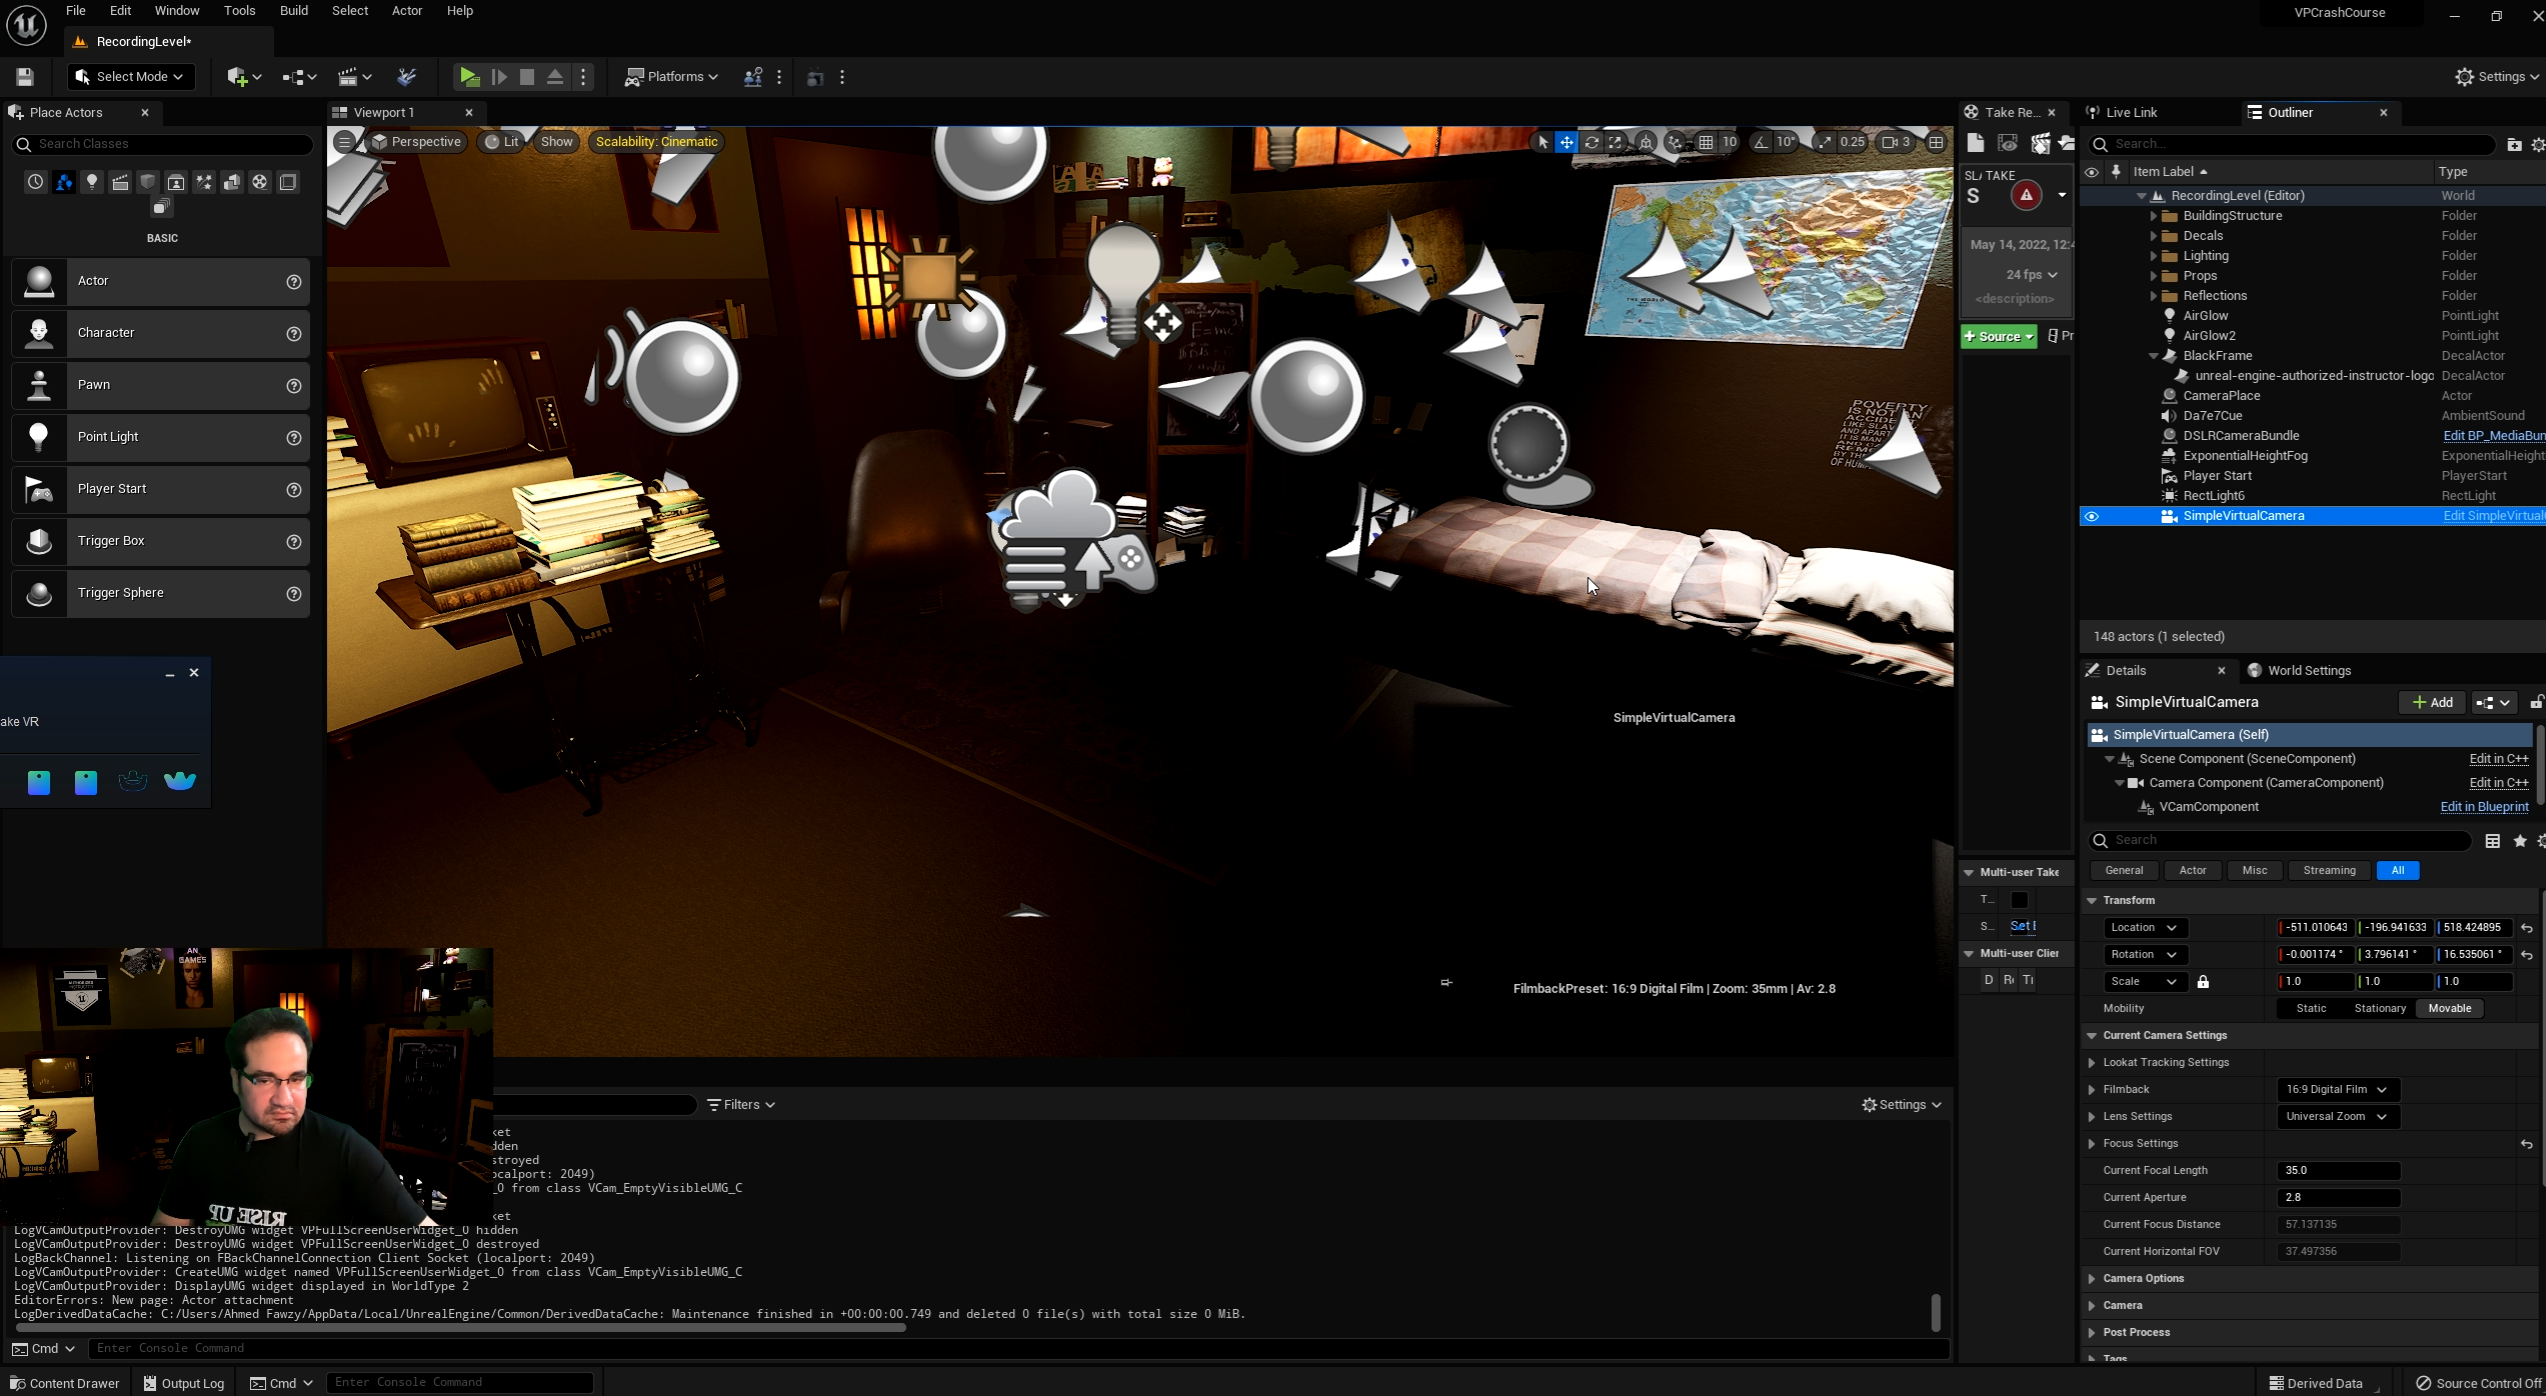Click help icon for Point Light actor
Viewport: 2546px width, 1396px height.
point(294,438)
